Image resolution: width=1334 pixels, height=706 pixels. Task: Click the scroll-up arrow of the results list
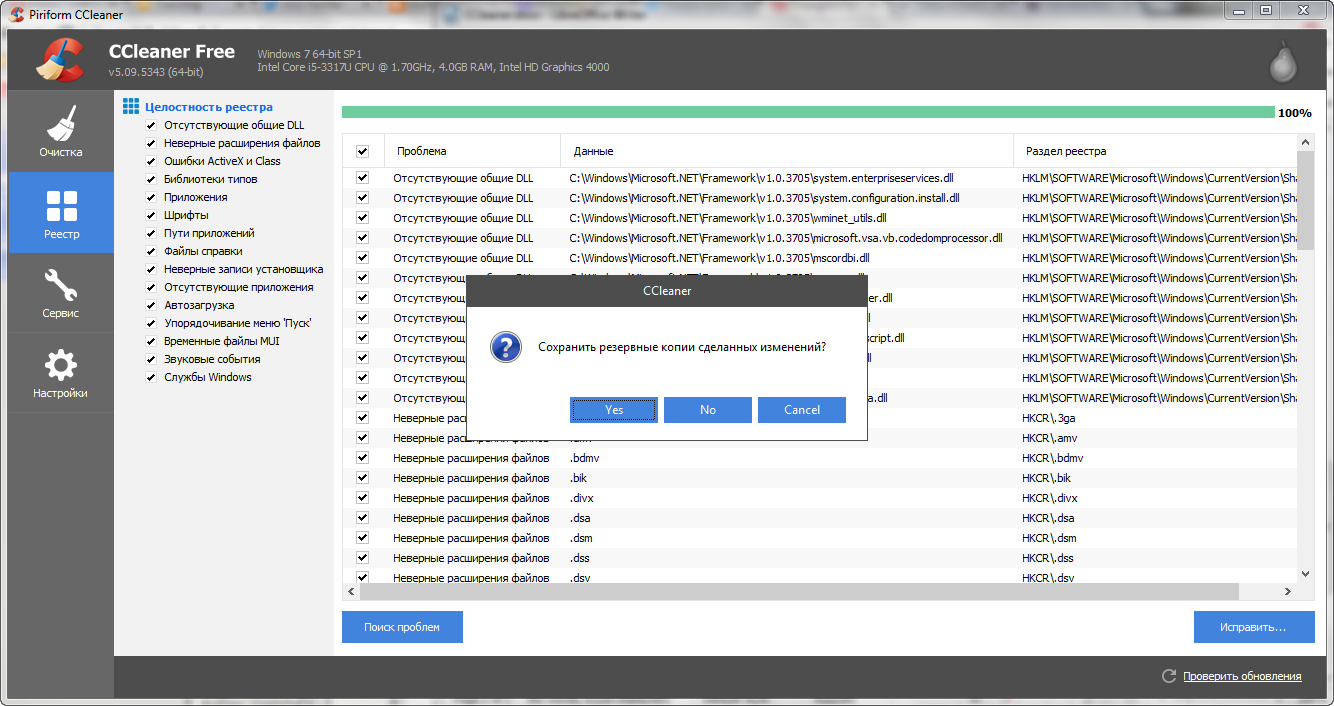pos(1305,142)
